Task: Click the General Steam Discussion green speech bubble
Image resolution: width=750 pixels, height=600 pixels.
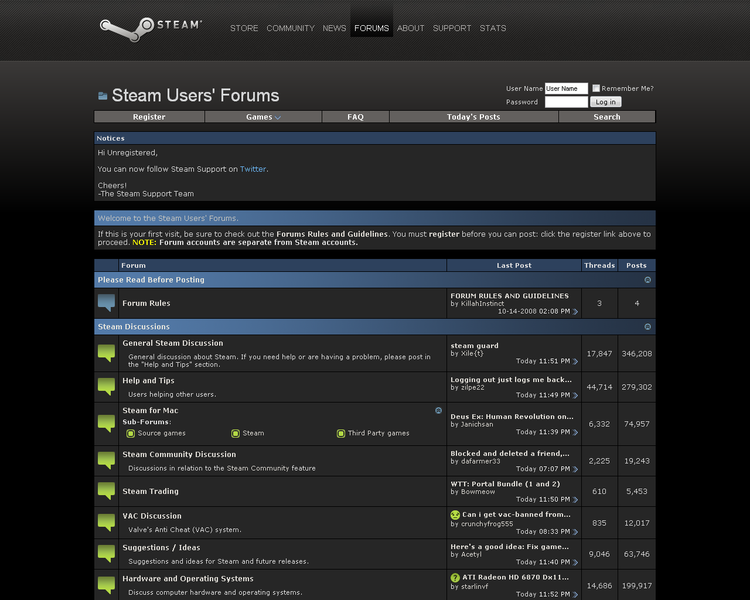Action: pos(106,353)
